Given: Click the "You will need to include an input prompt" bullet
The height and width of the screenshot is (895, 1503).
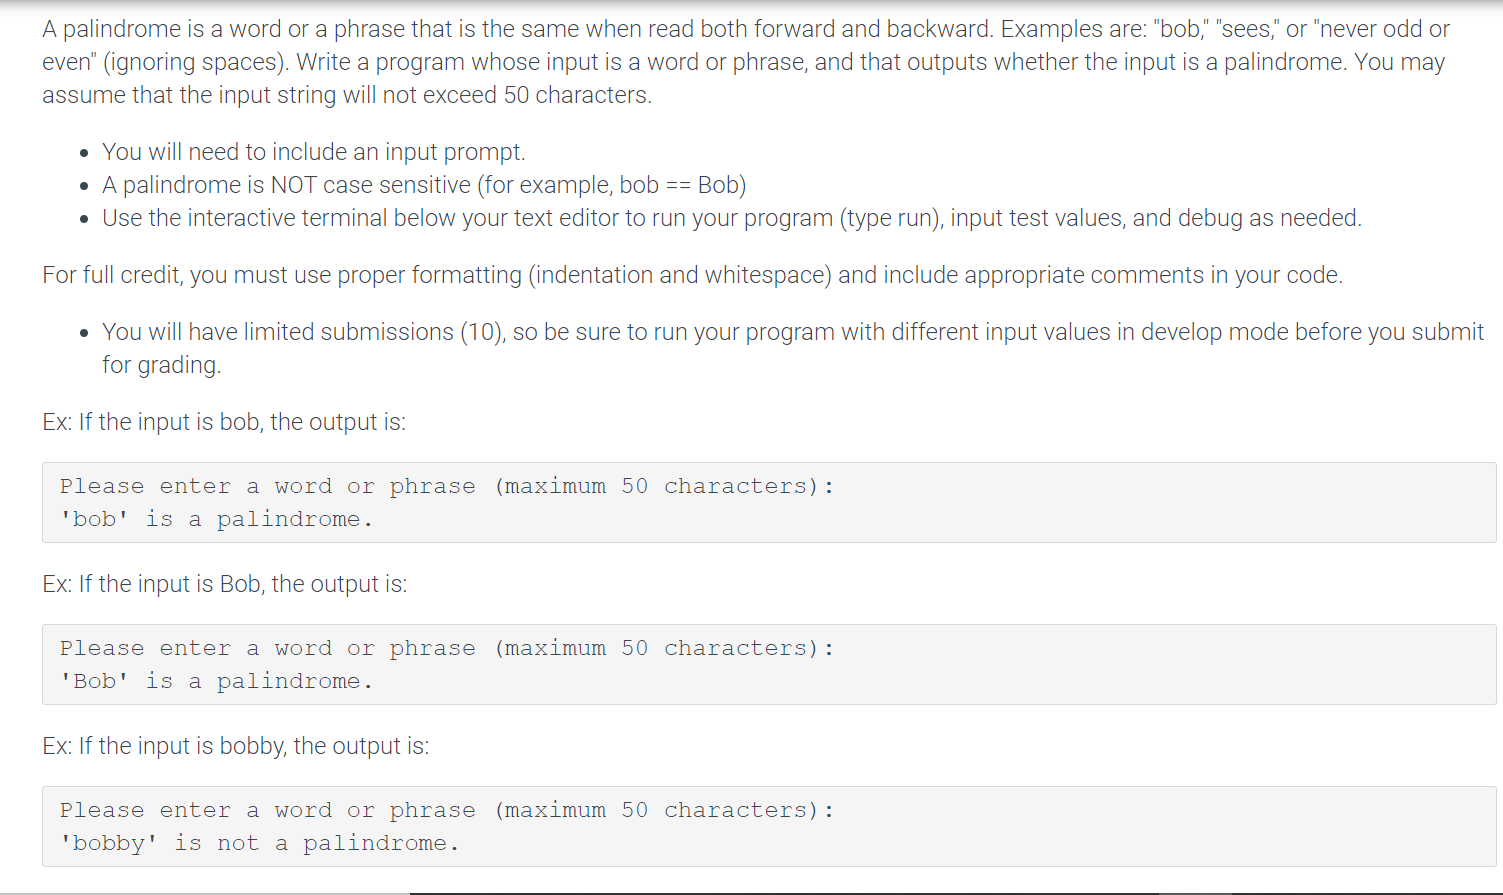Looking at the screenshot, I should pyautogui.click(x=313, y=152).
